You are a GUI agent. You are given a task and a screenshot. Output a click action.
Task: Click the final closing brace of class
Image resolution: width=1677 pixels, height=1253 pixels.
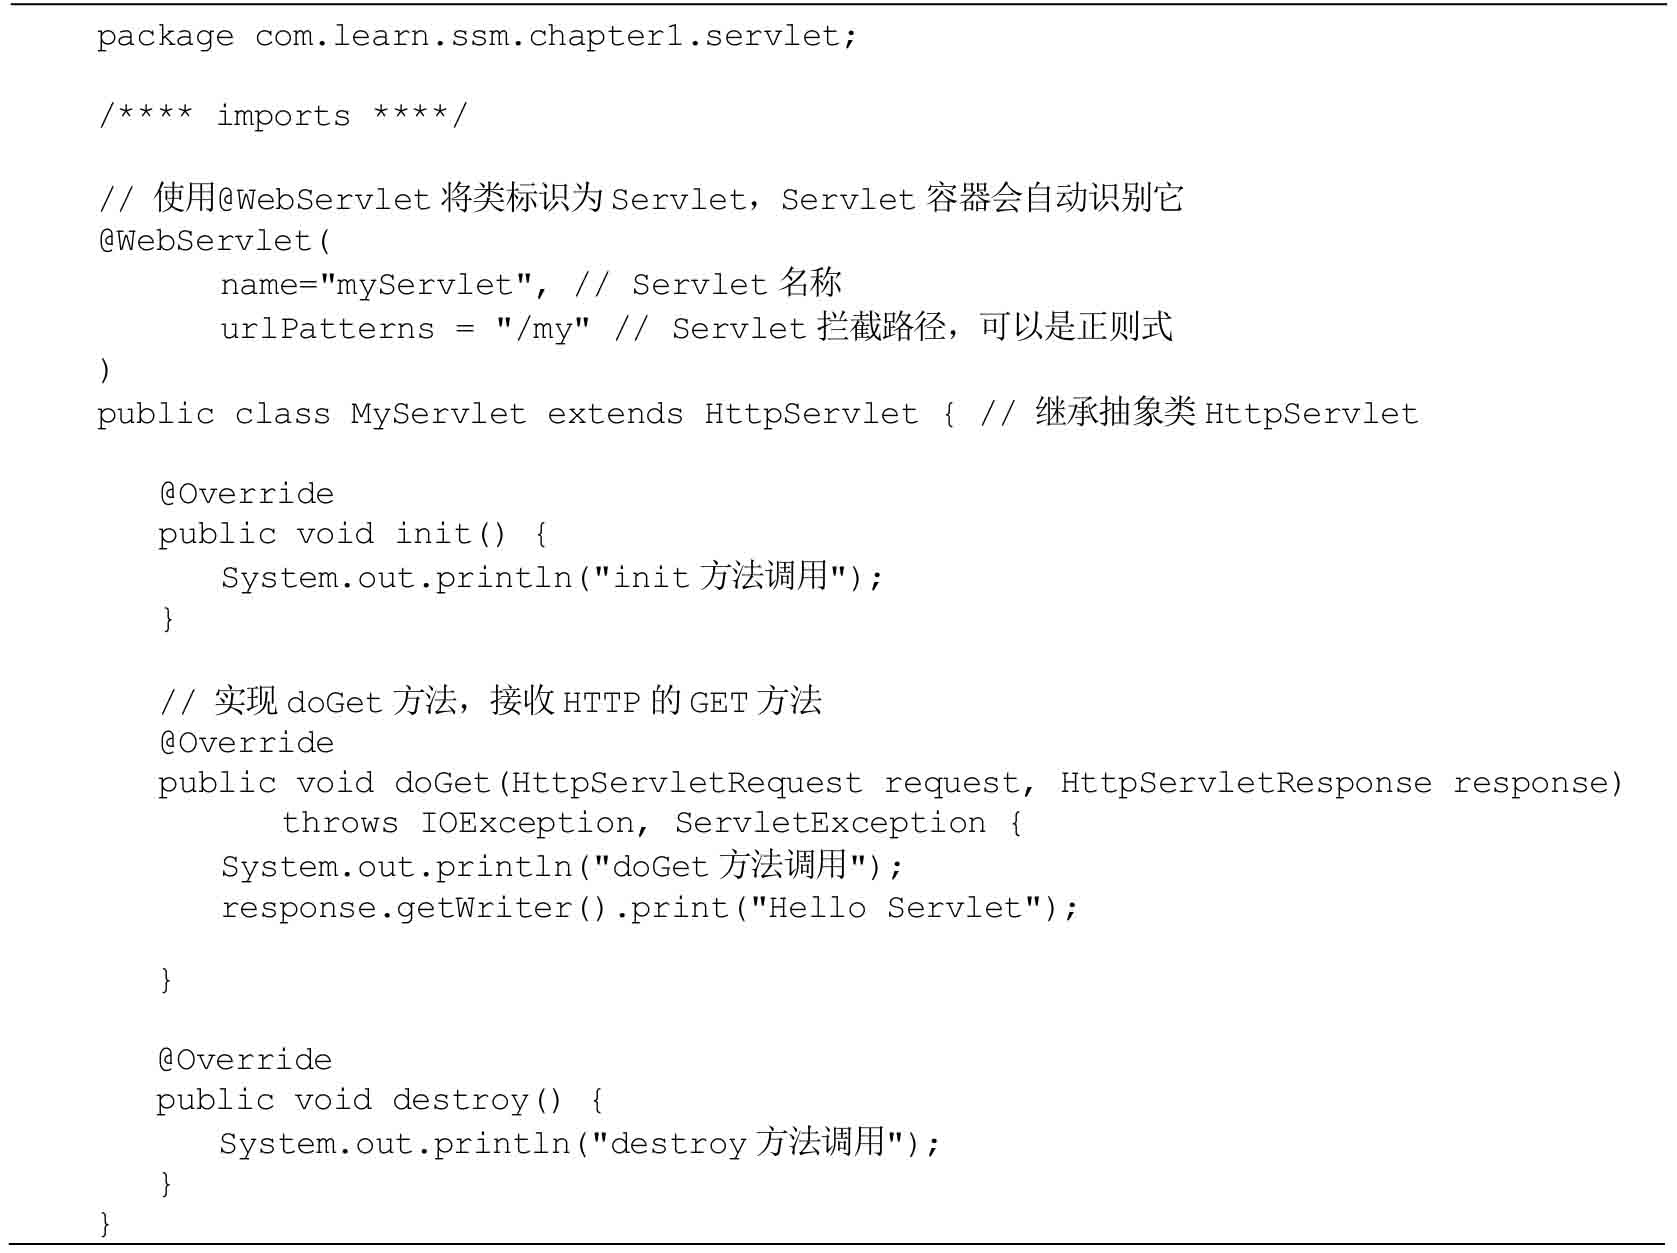[x=105, y=1223]
